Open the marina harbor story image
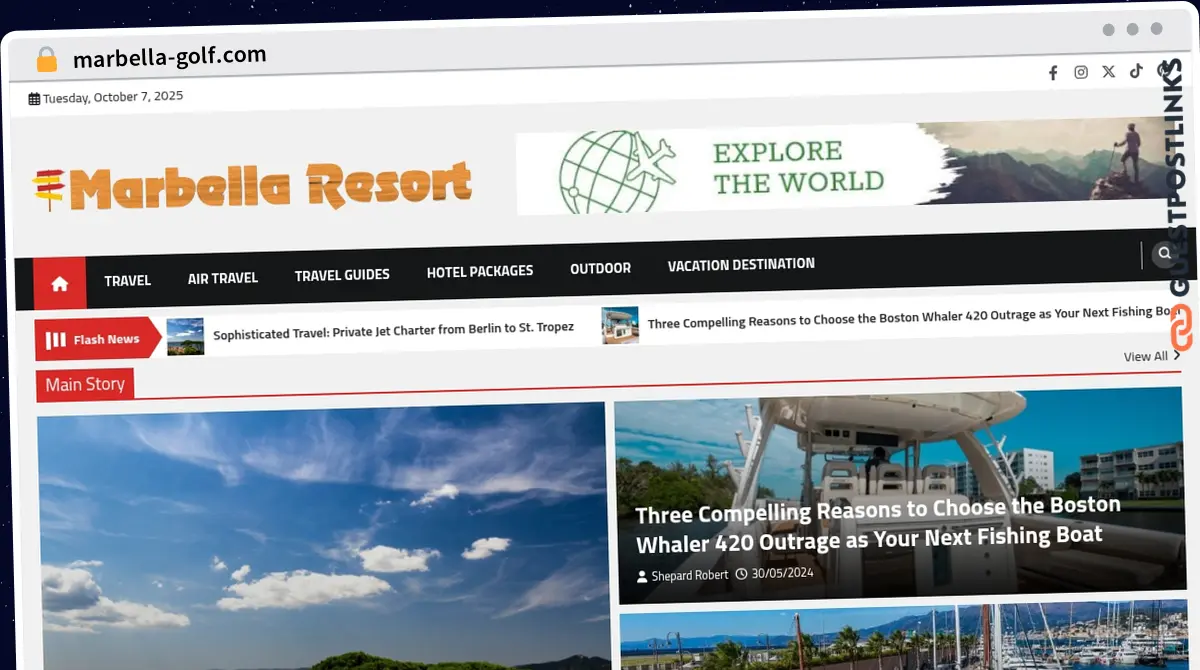This screenshot has height=670, width=1200. click(903, 635)
